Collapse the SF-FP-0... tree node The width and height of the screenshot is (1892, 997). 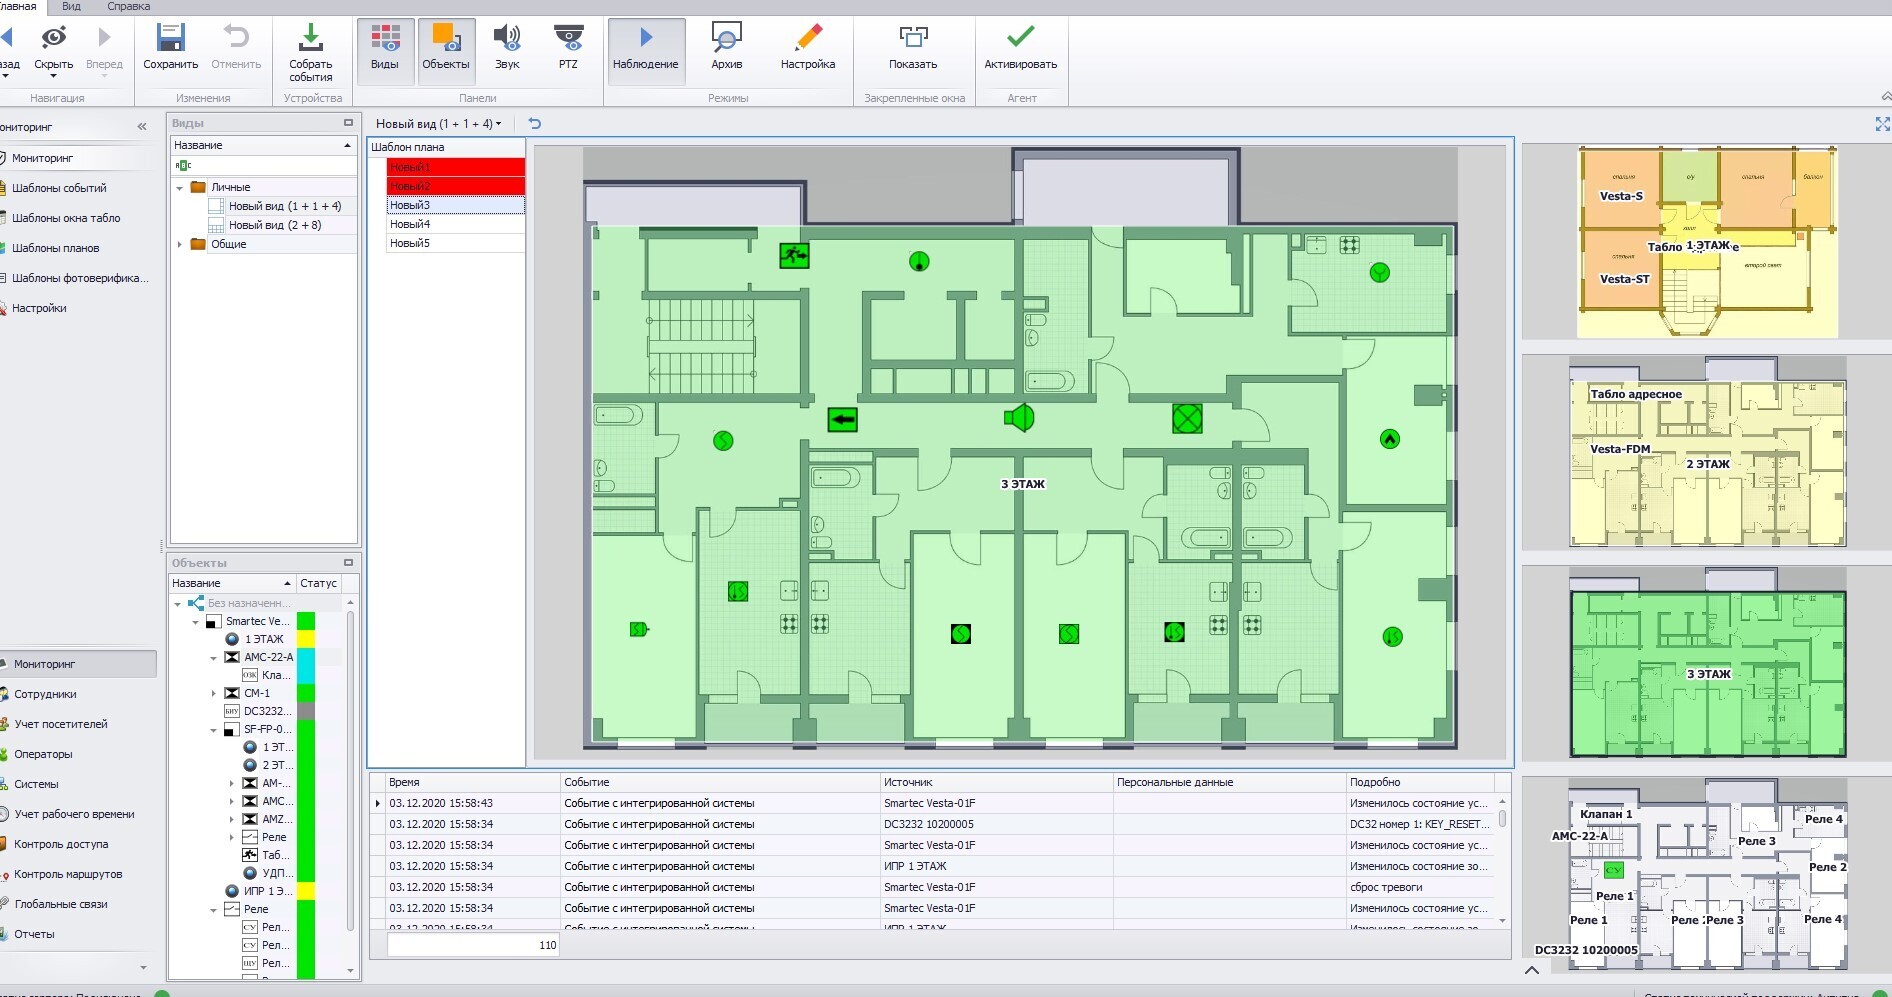(214, 730)
